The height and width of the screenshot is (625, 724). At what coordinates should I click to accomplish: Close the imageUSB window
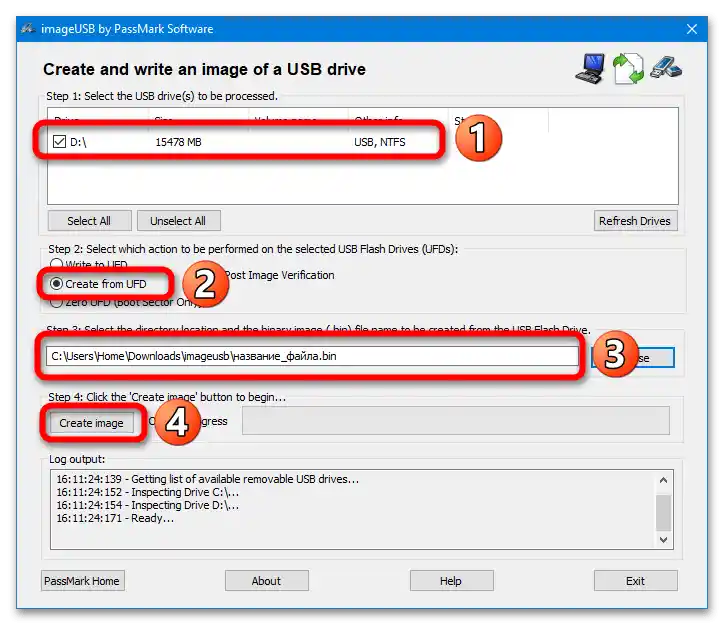692,29
